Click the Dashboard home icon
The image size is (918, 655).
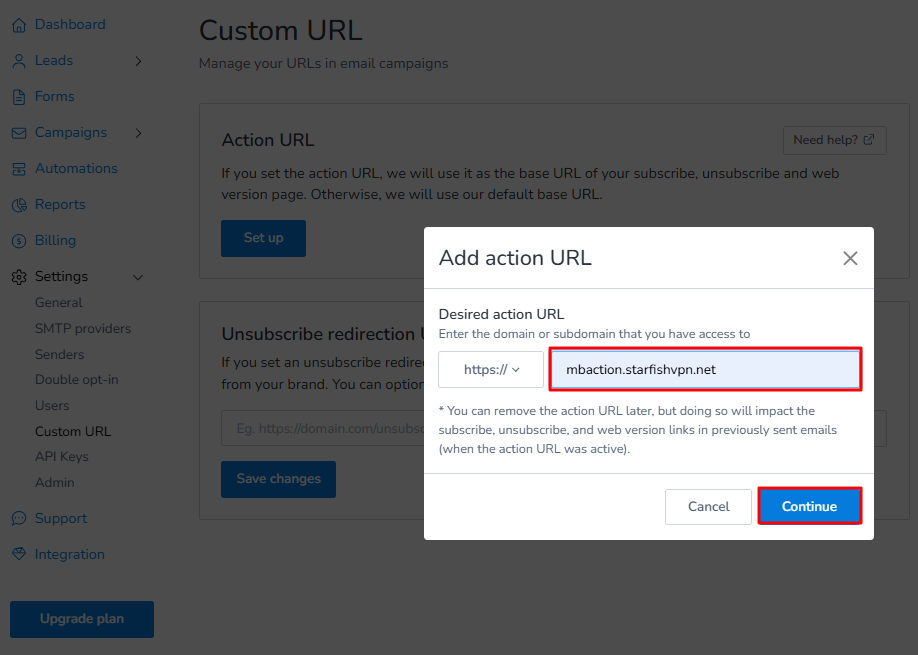(x=19, y=25)
